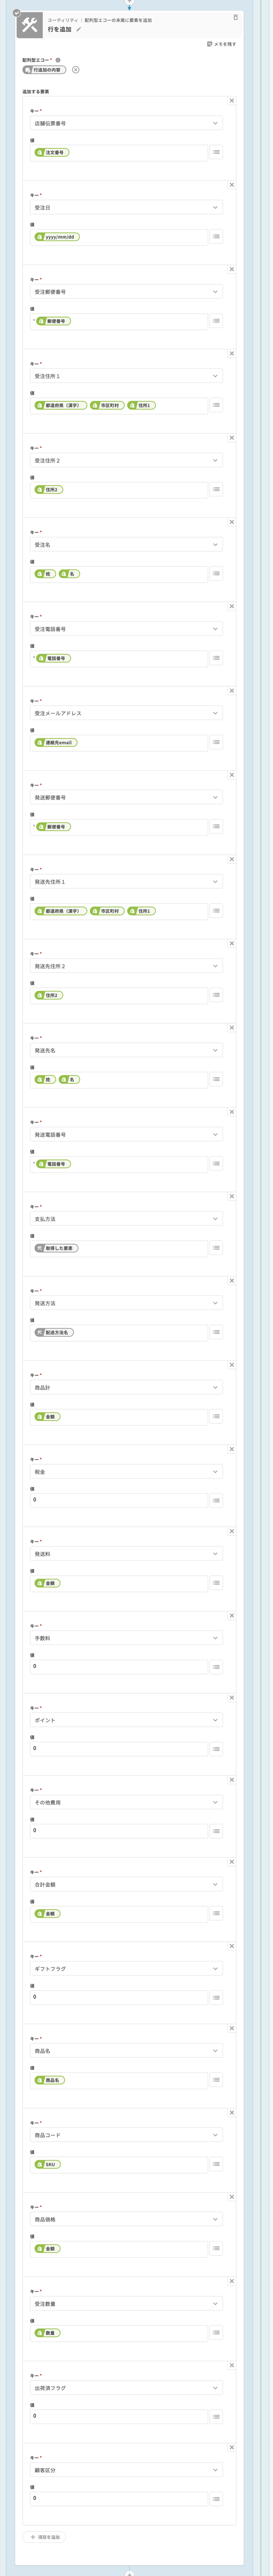Click the 項目を追加 add item button
Viewport: 273px width, 2576px height.
coord(45,2537)
